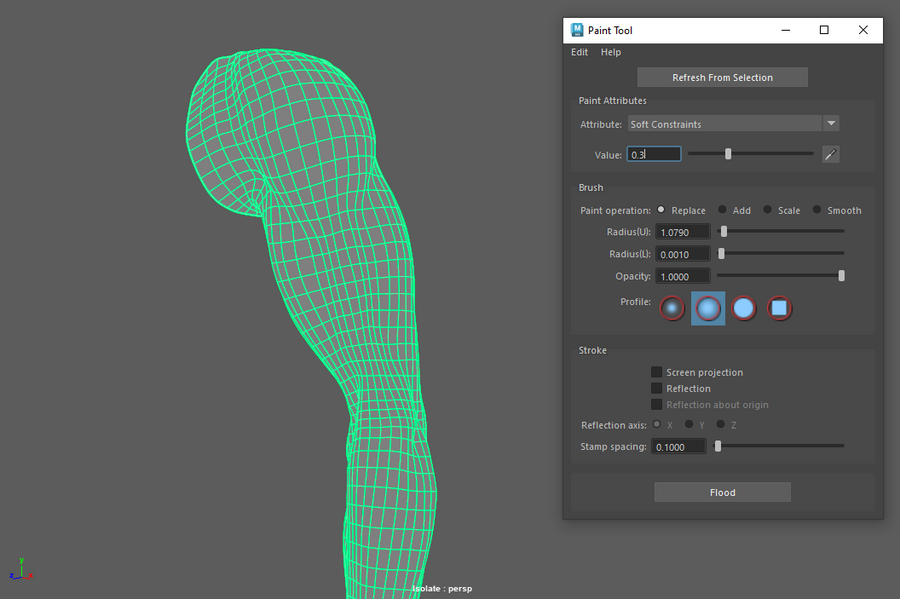Select the Add paint operation
The width and height of the screenshot is (900, 599).
[723, 210]
